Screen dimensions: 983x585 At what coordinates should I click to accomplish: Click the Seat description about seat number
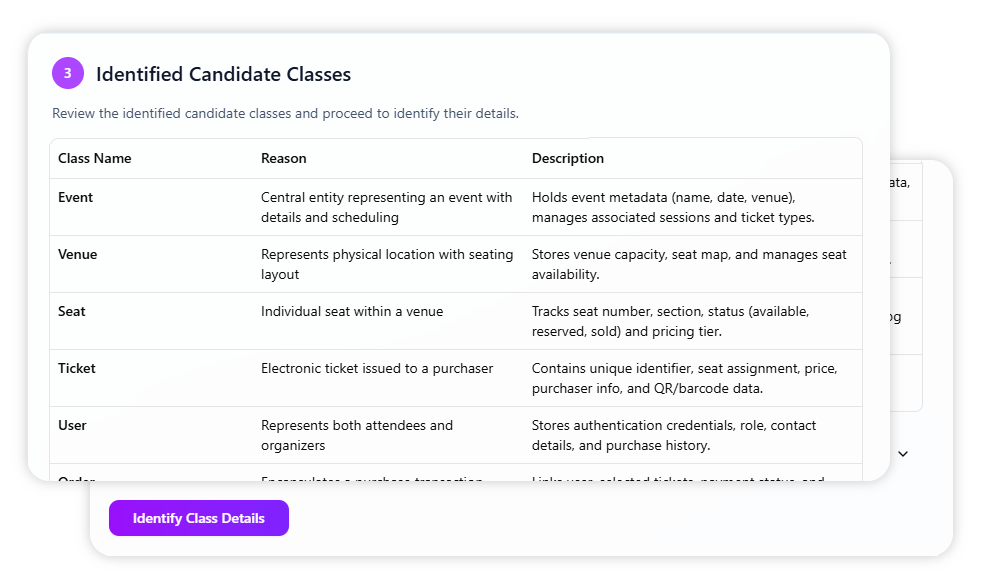pyautogui.click(x=684, y=321)
